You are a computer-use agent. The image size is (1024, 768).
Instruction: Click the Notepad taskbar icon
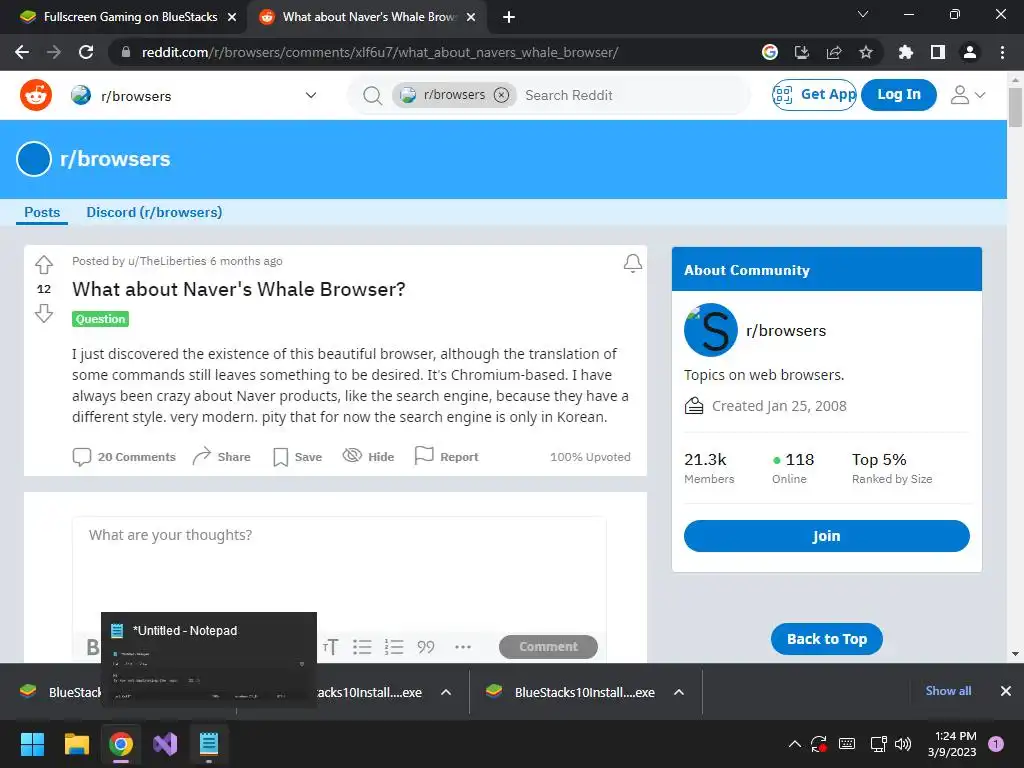click(x=208, y=744)
